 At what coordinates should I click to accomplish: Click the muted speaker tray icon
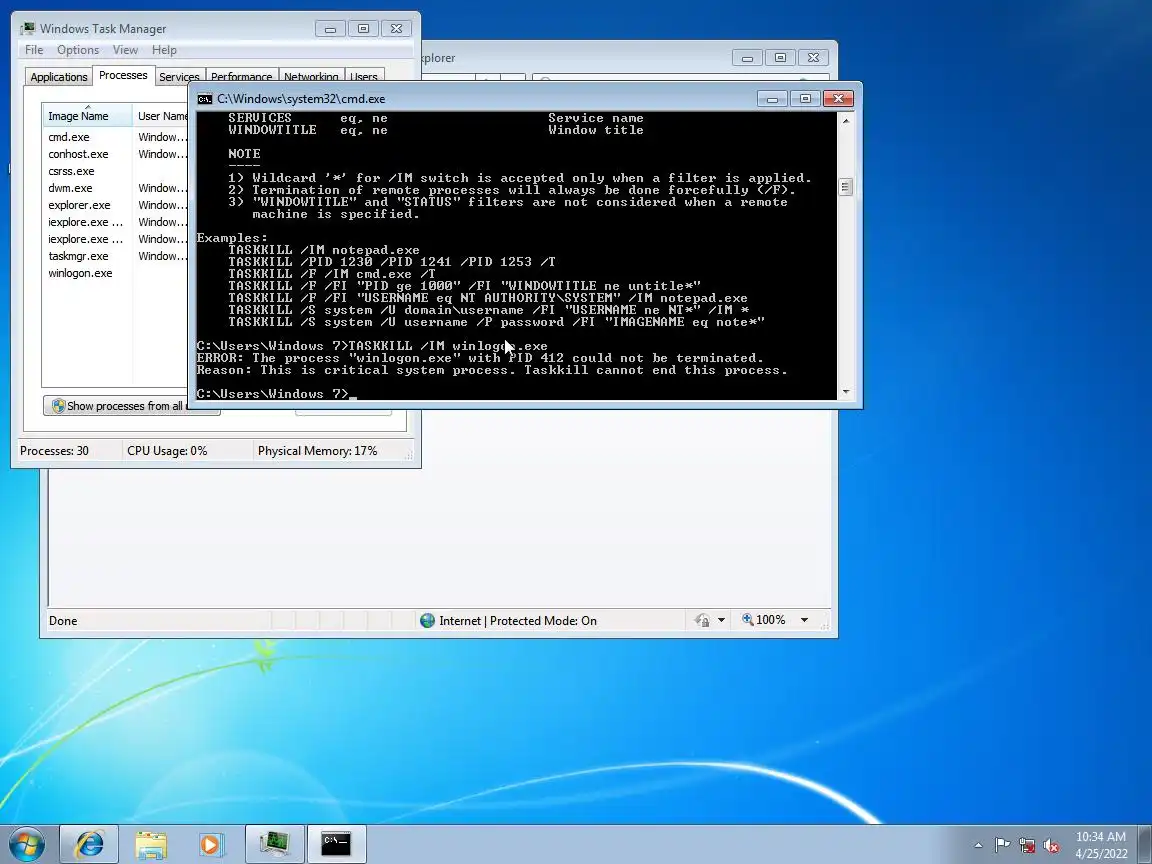(x=1051, y=846)
